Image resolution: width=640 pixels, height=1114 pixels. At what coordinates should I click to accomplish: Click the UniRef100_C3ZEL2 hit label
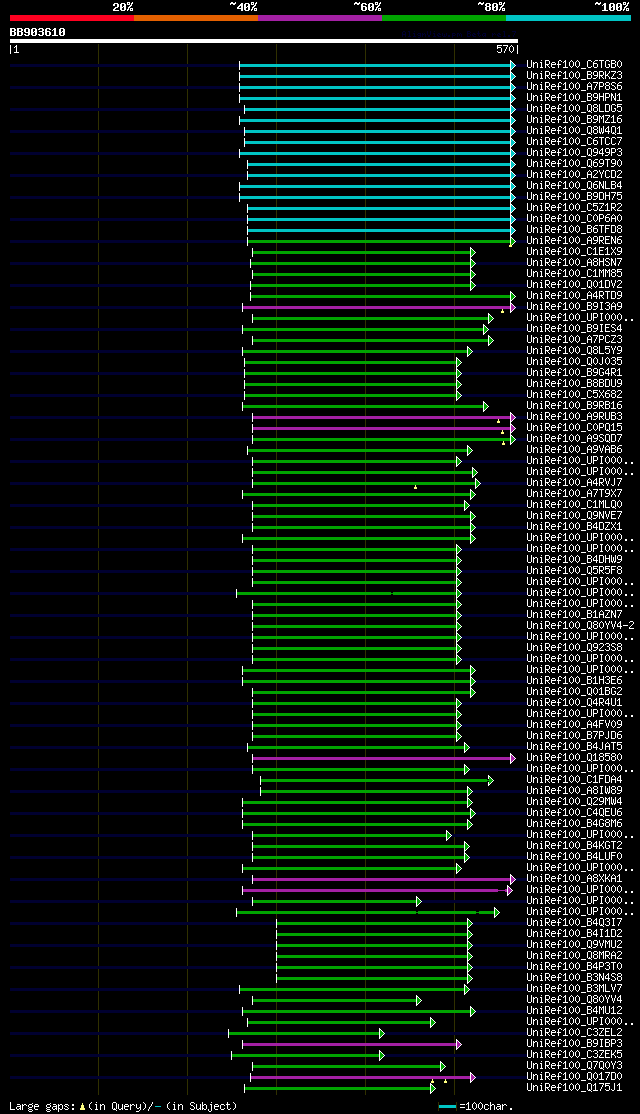[x=575, y=1034]
